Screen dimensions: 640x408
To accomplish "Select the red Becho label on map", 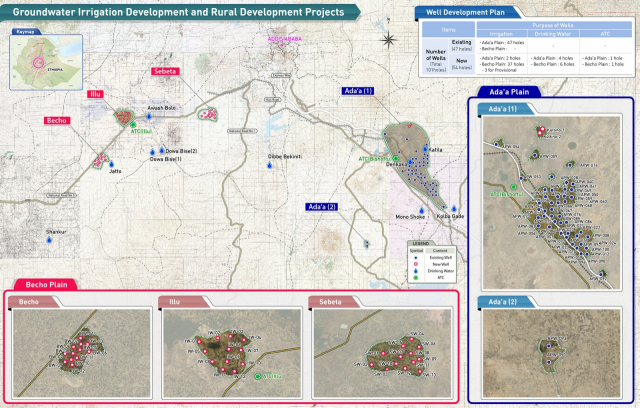I will point(57,120).
